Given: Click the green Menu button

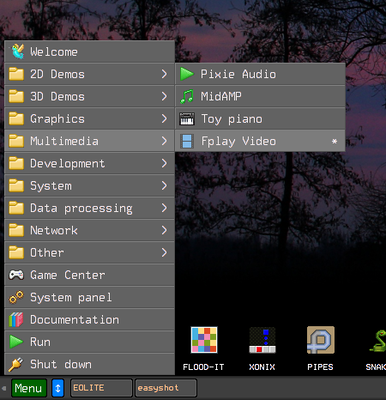Looking at the screenshot, I should [x=29, y=388].
